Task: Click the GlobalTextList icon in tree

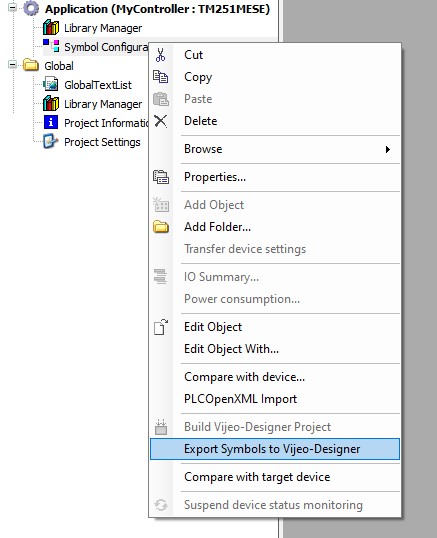Action: click(x=51, y=84)
